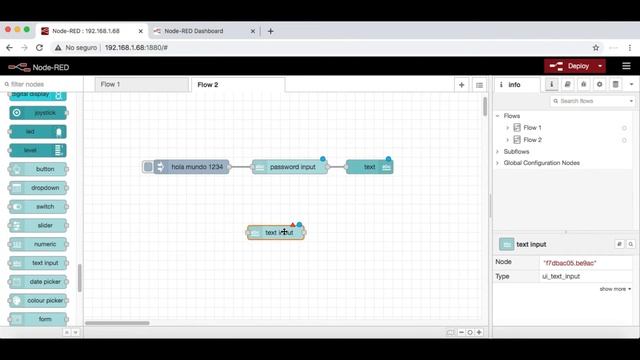Add a new flow with plus icon
This screenshot has width=640, height=360.
[462, 85]
